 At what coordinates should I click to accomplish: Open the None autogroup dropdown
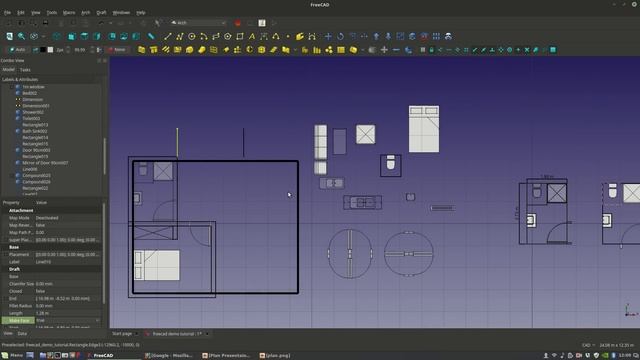click(x=117, y=50)
